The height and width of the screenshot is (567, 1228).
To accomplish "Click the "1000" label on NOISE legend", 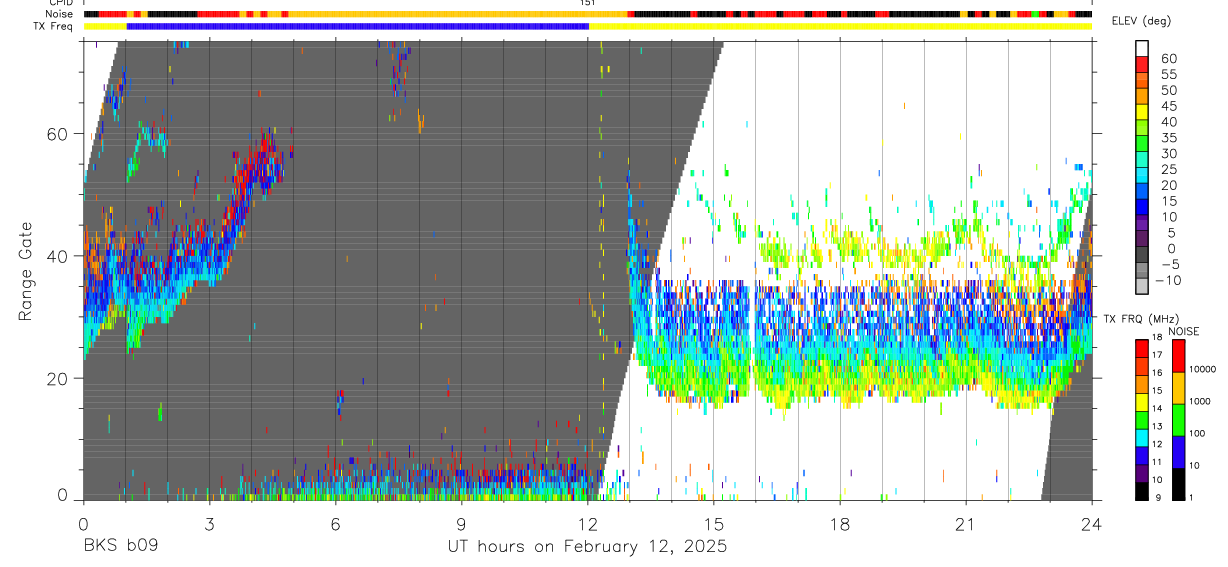I will click(x=1201, y=402).
